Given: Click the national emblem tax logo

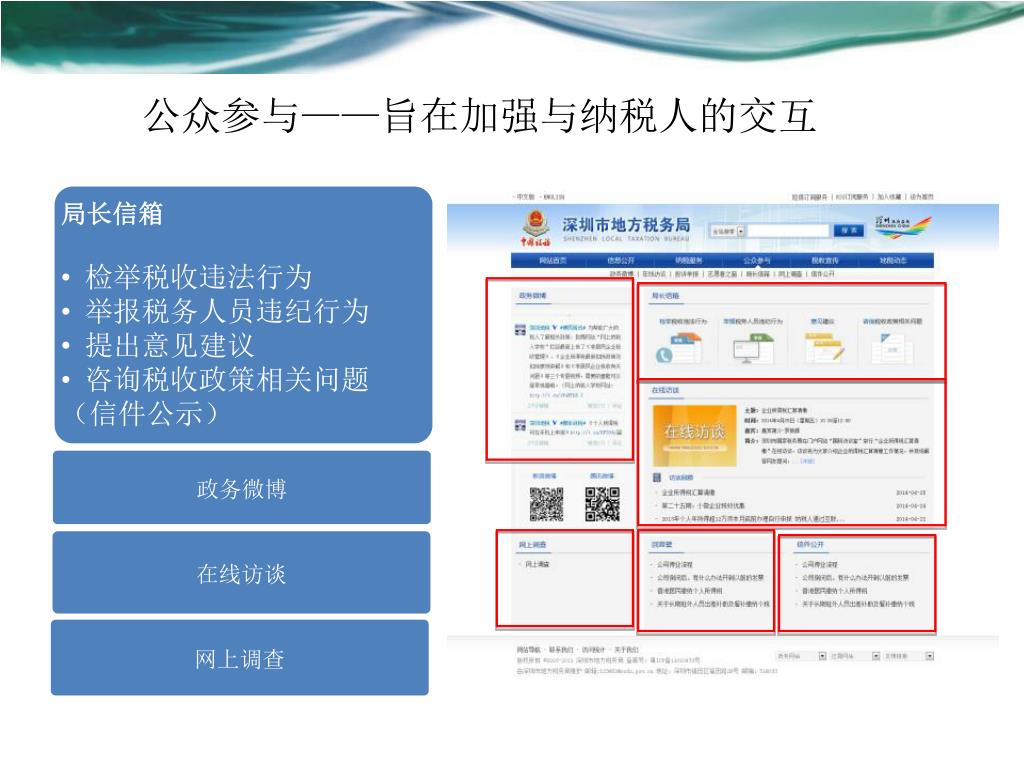Looking at the screenshot, I should (x=535, y=228).
